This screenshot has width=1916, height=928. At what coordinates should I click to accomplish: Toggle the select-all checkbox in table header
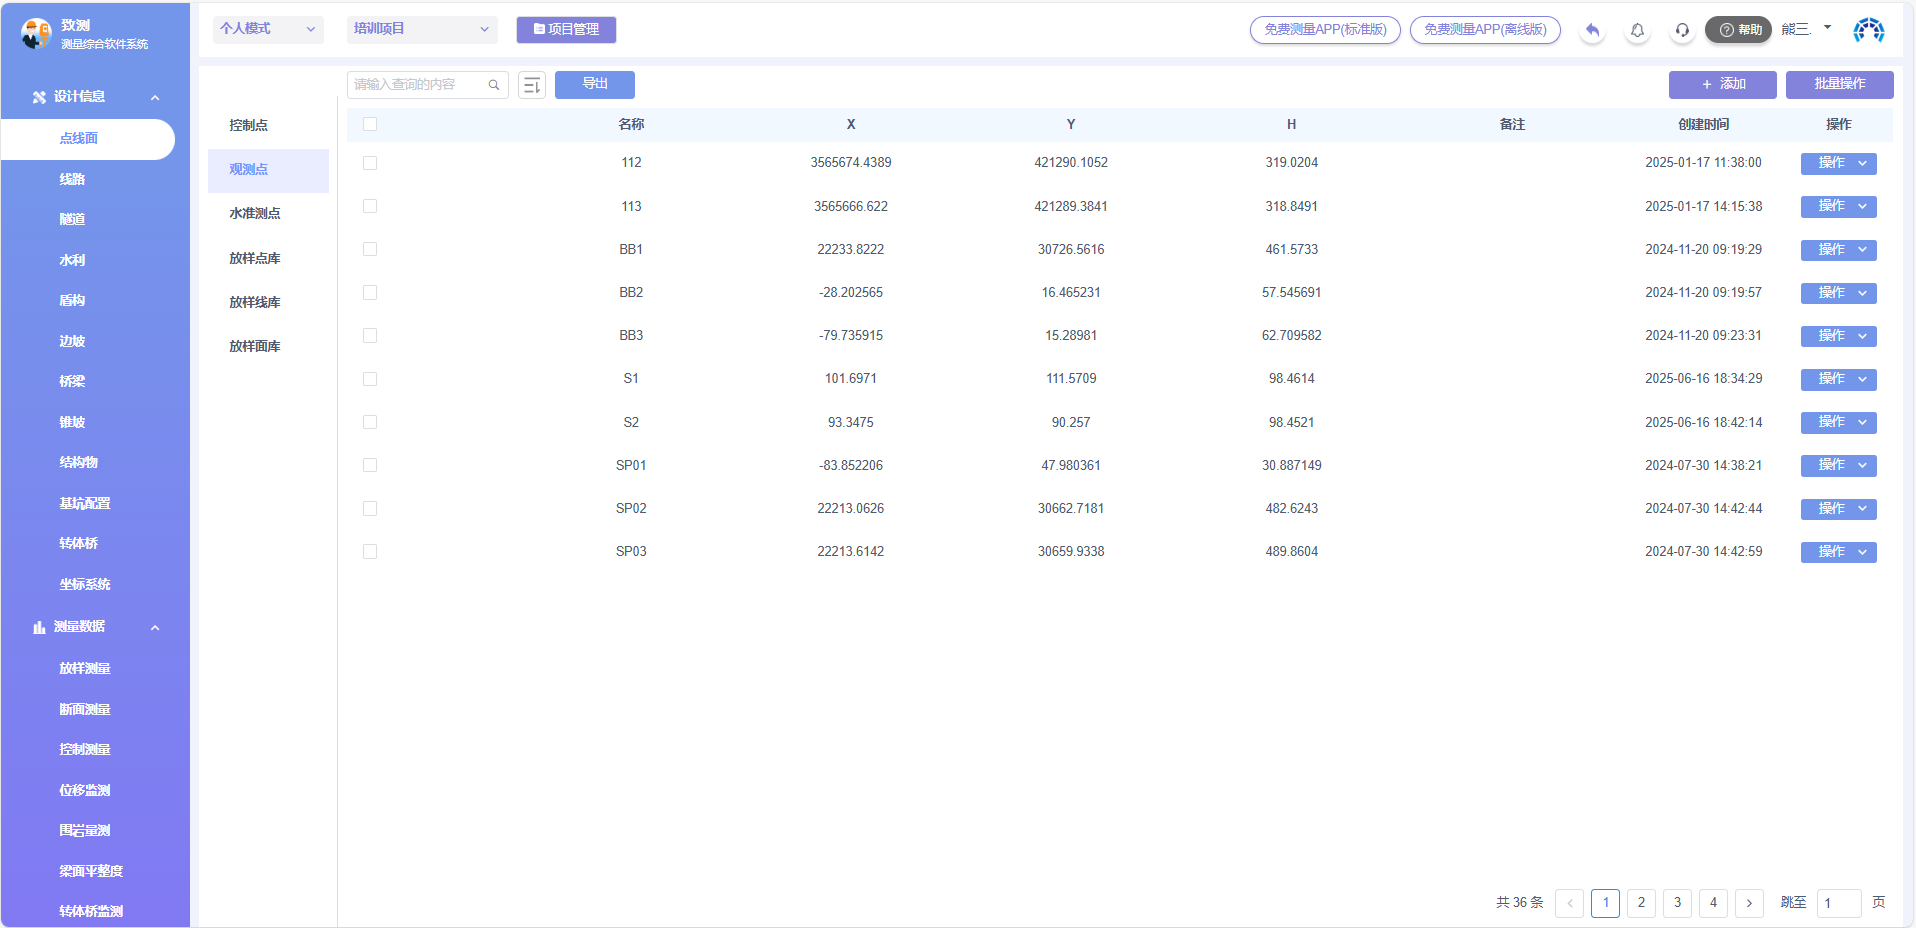pos(370,124)
